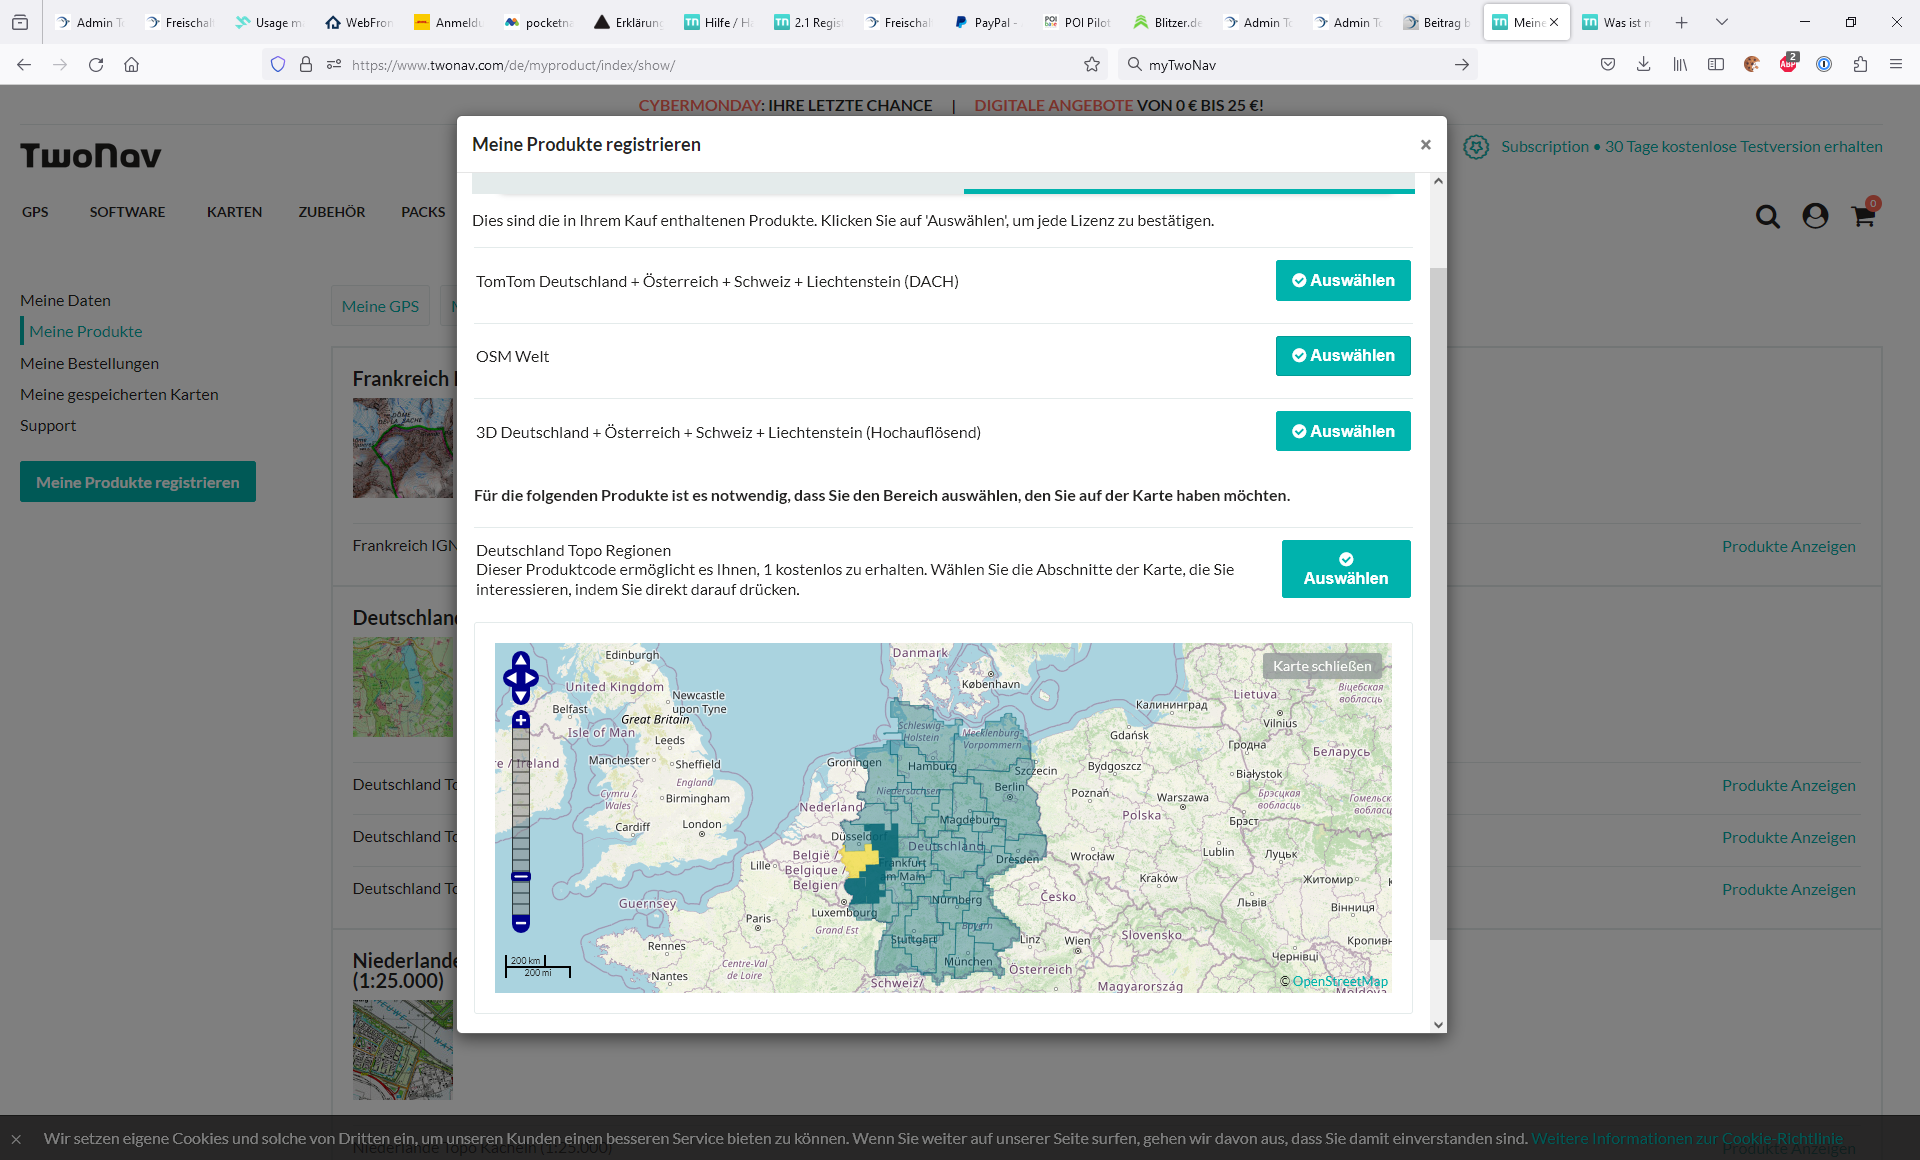This screenshot has height=1160, width=1920.
Task: Click the map zoom slider handle
Action: (x=521, y=876)
